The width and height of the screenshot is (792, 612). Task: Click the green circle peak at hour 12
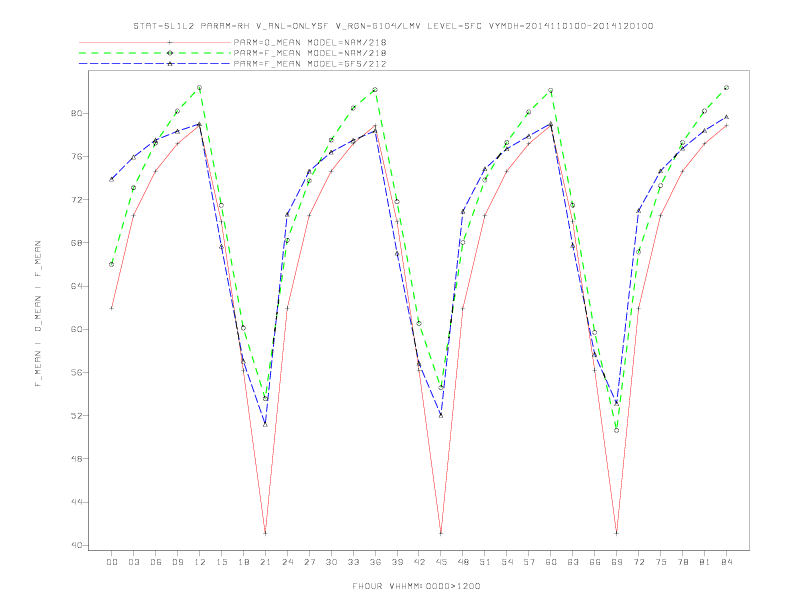pos(200,88)
